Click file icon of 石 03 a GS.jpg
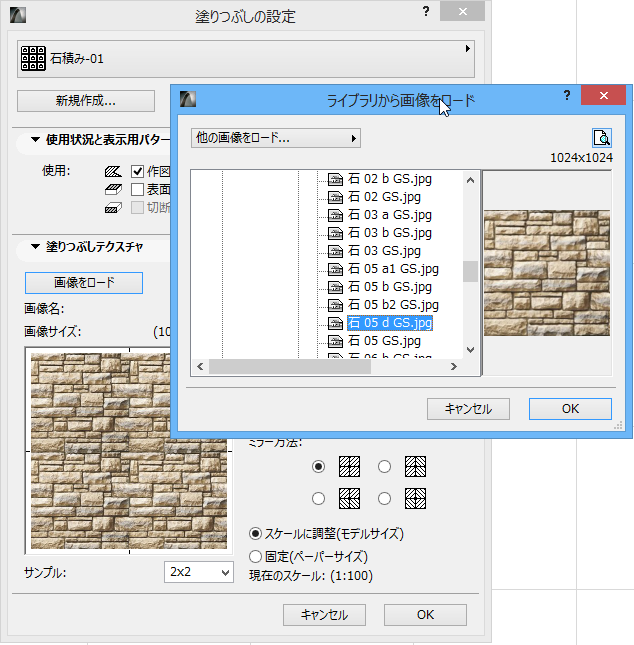 335,215
